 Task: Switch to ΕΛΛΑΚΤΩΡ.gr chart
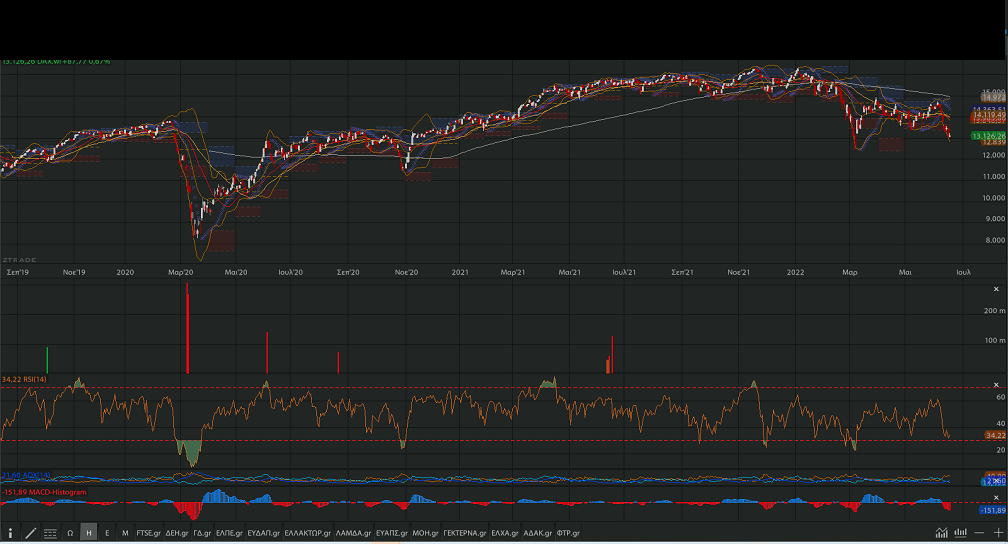tap(307, 533)
